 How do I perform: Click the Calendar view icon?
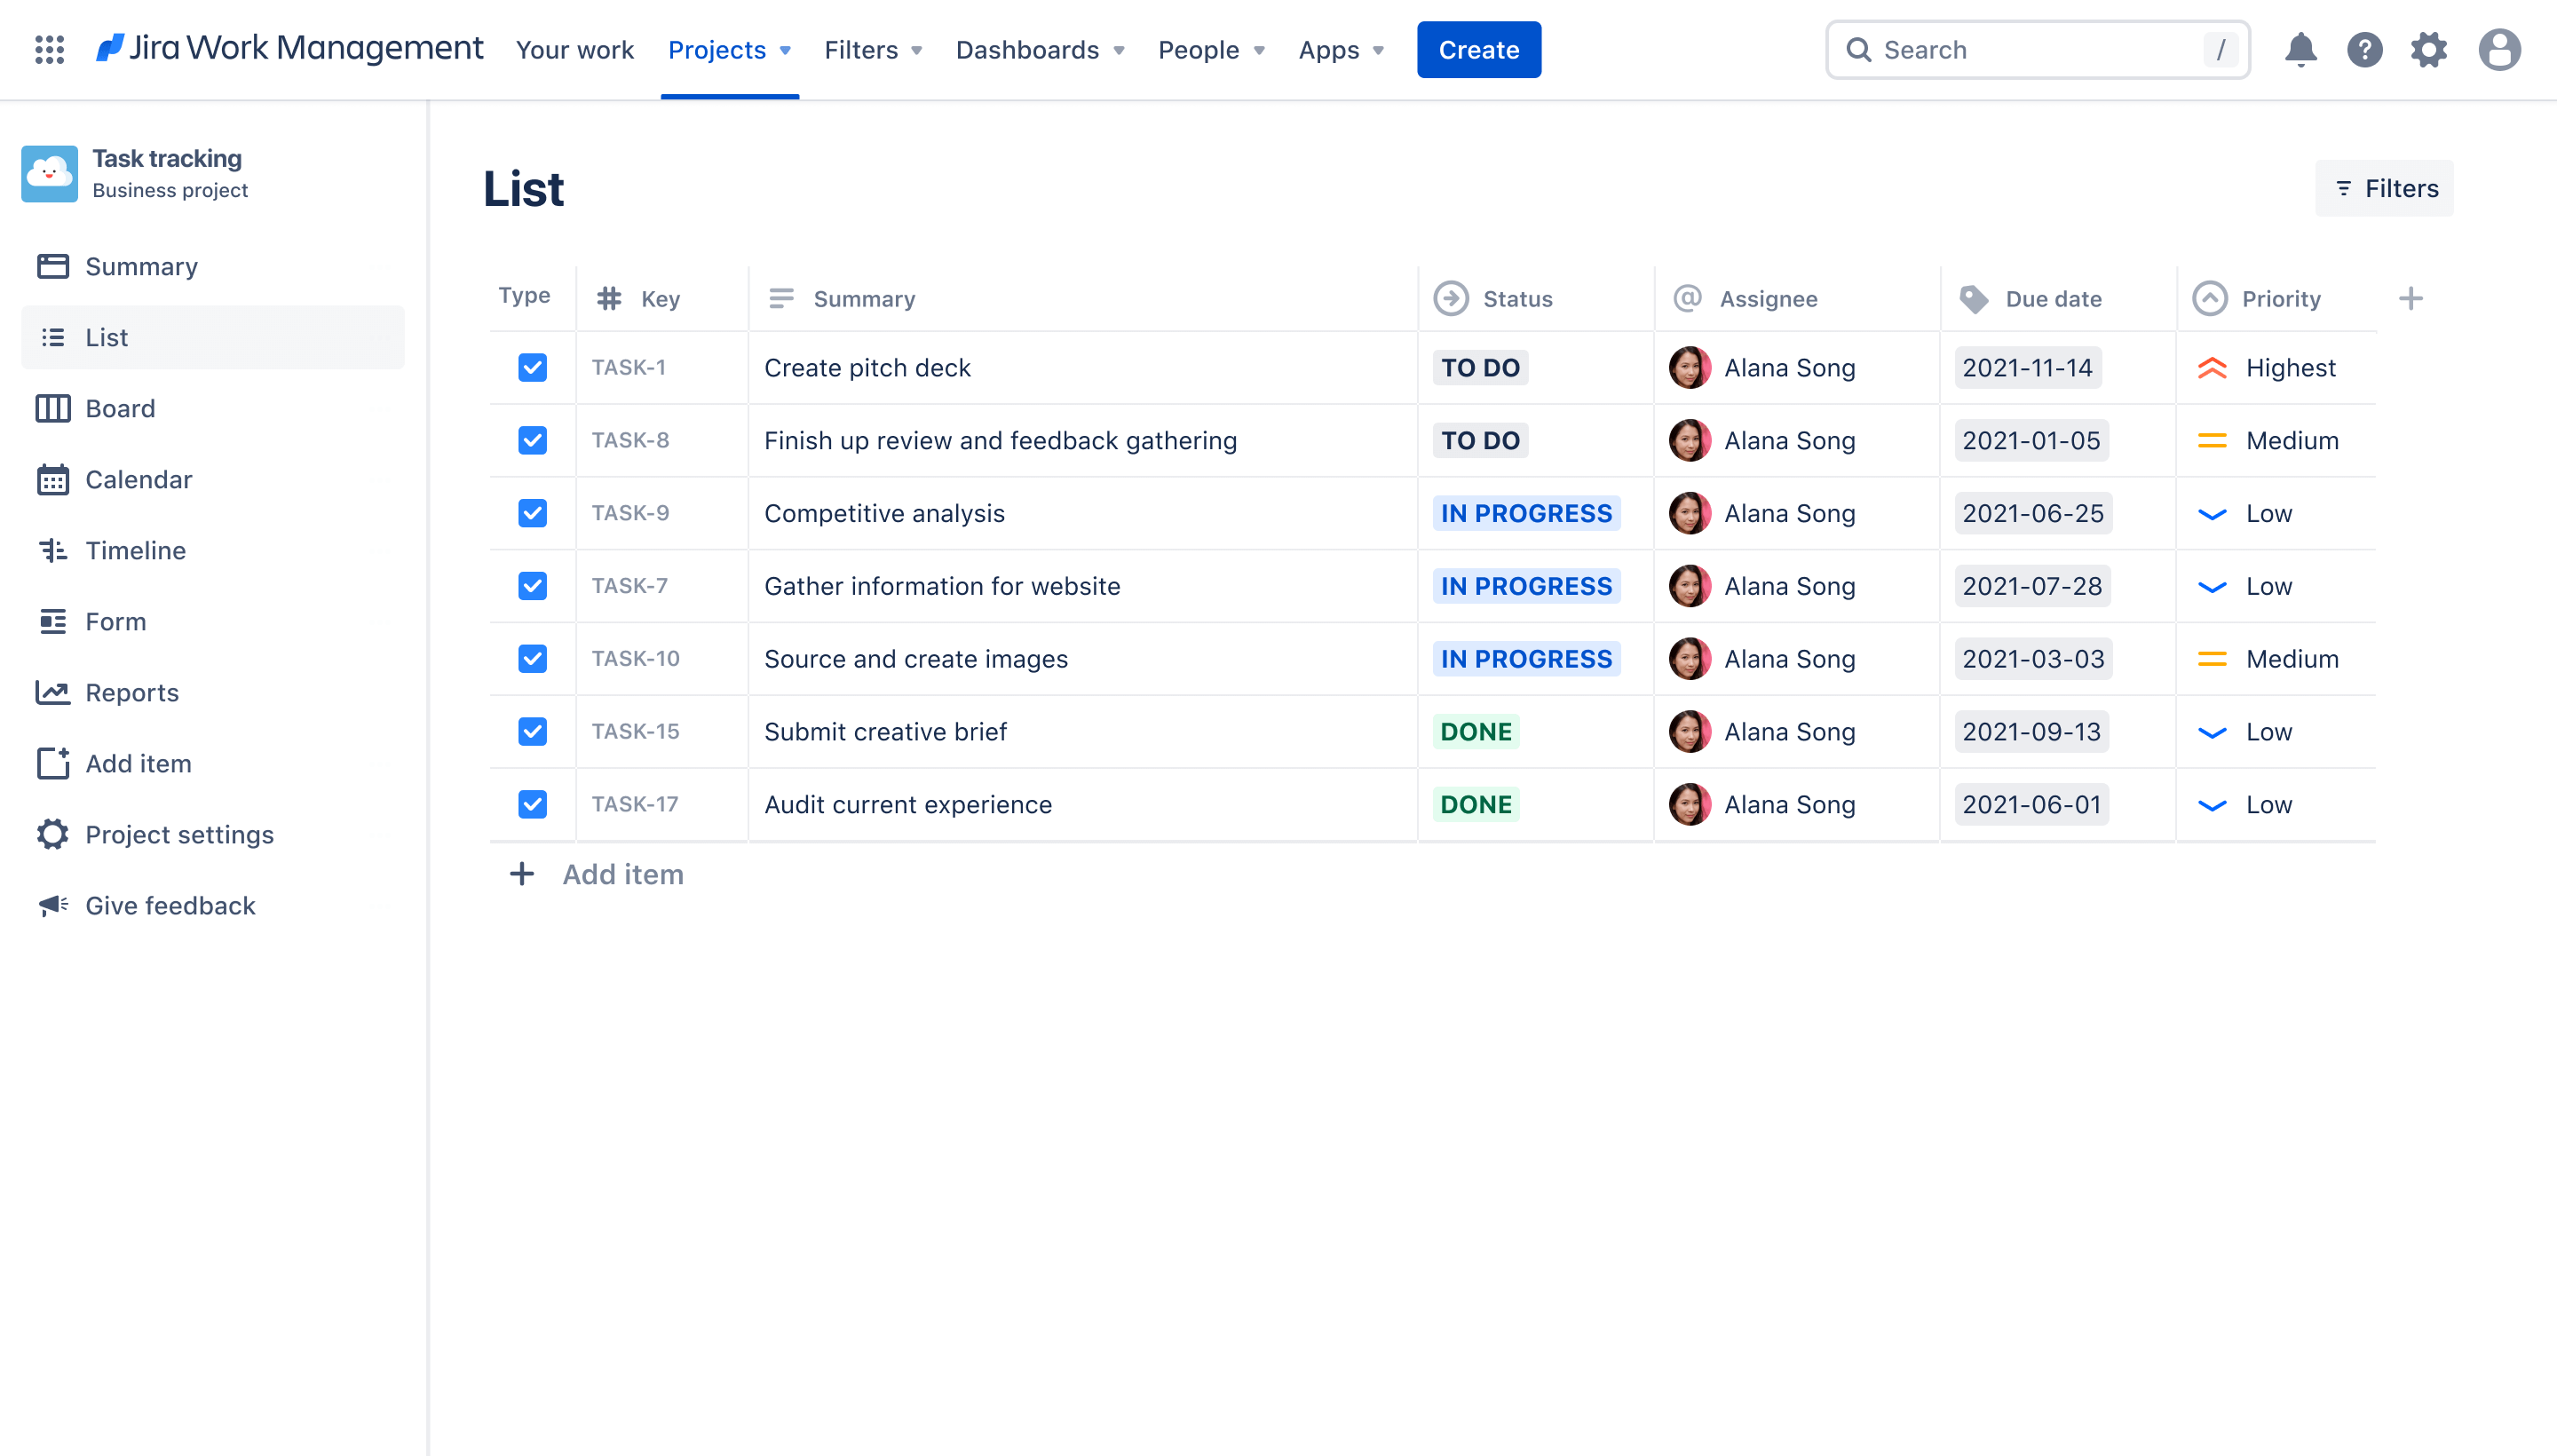52,478
